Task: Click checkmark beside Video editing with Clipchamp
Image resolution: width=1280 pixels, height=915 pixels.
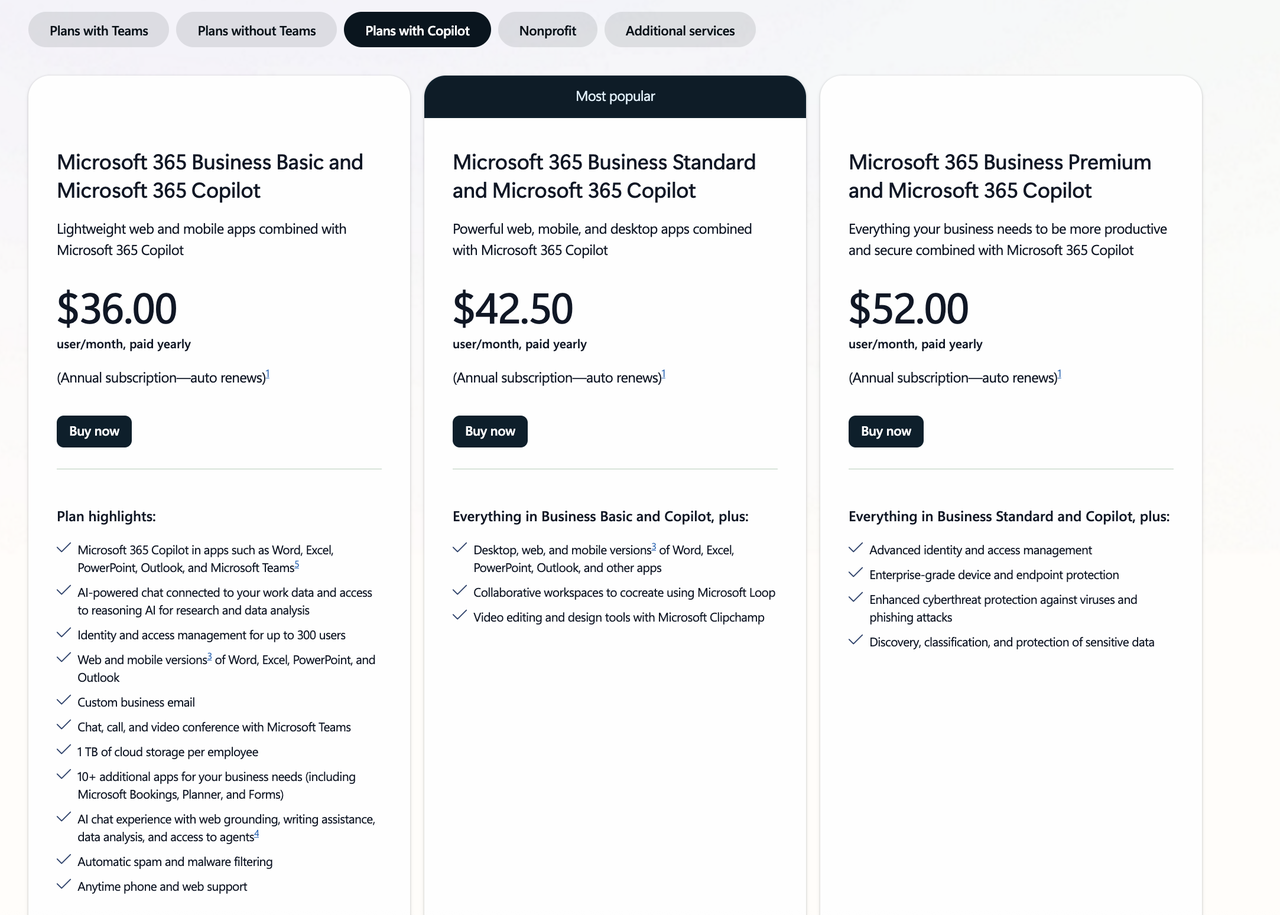Action: point(460,616)
